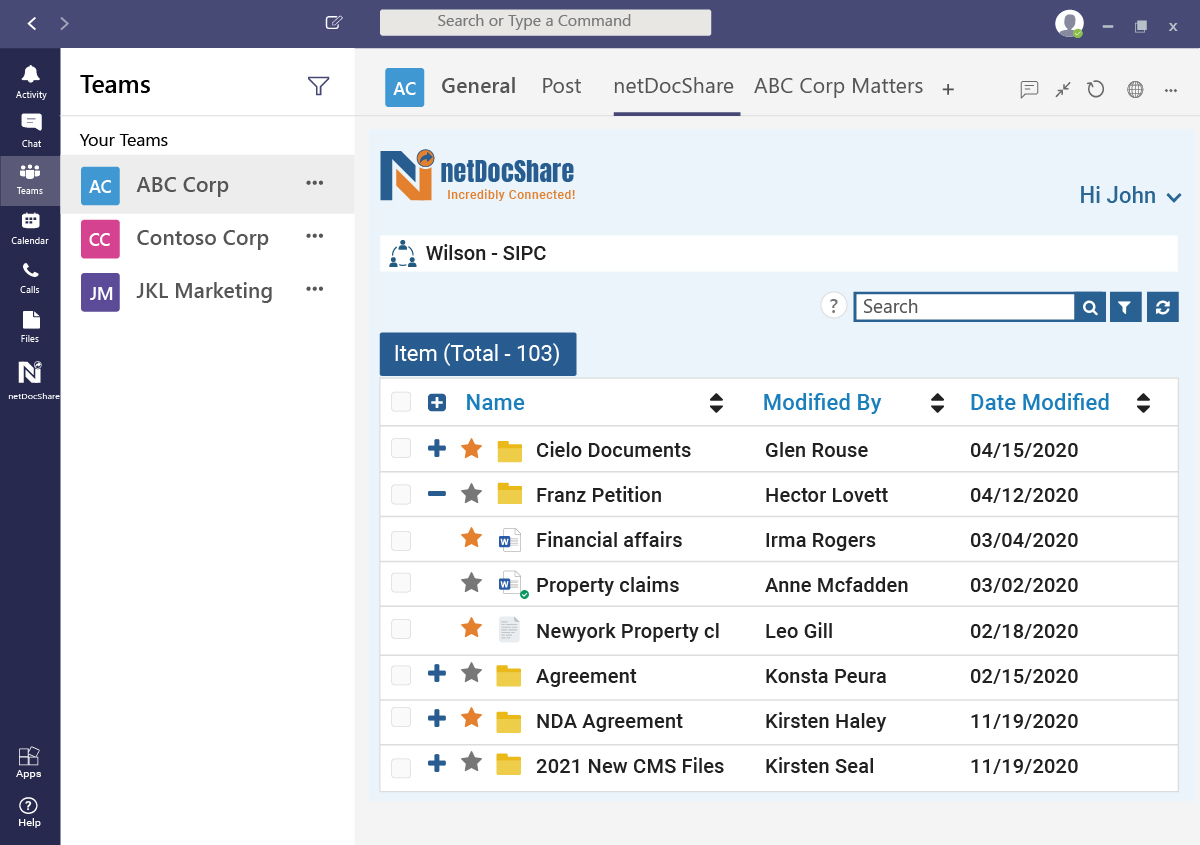The image size is (1200, 845).
Task: Sort by Date Modified column arrows
Action: click(x=1144, y=403)
